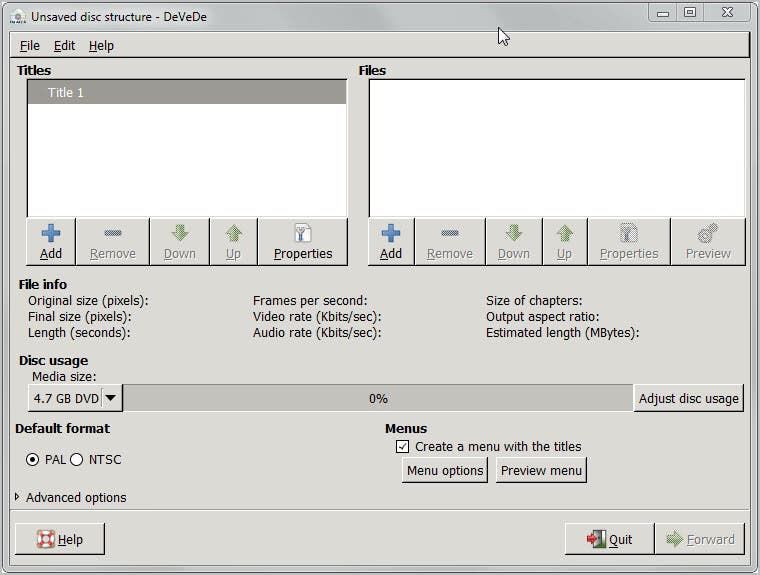Quit DeVeDe using the Quit button
Viewport: 760px width, 575px height.
tap(609, 539)
